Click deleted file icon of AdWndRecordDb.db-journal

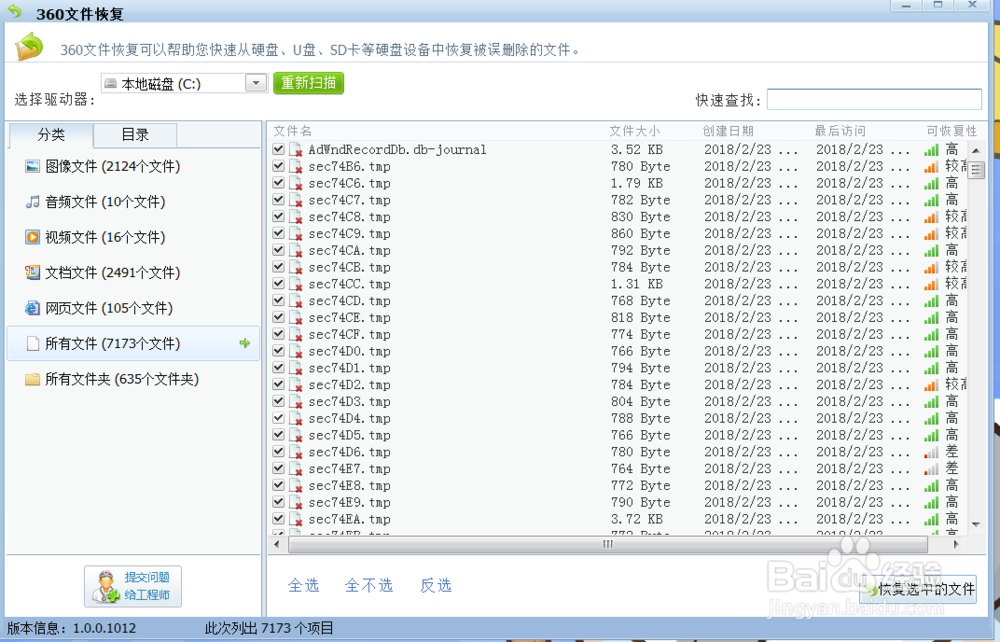click(296, 150)
